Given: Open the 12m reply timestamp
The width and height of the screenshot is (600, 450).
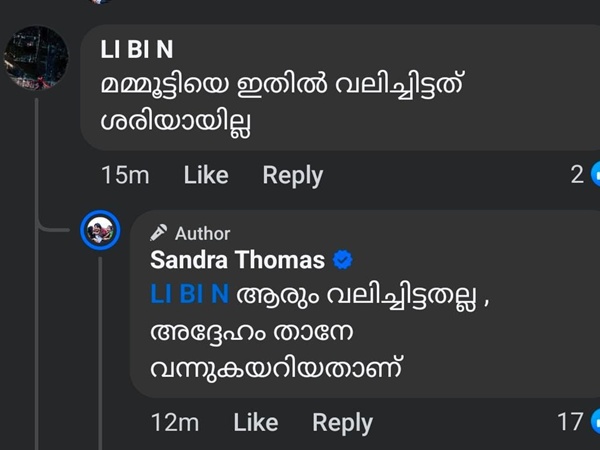Looking at the screenshot, I should click(175, 422).
